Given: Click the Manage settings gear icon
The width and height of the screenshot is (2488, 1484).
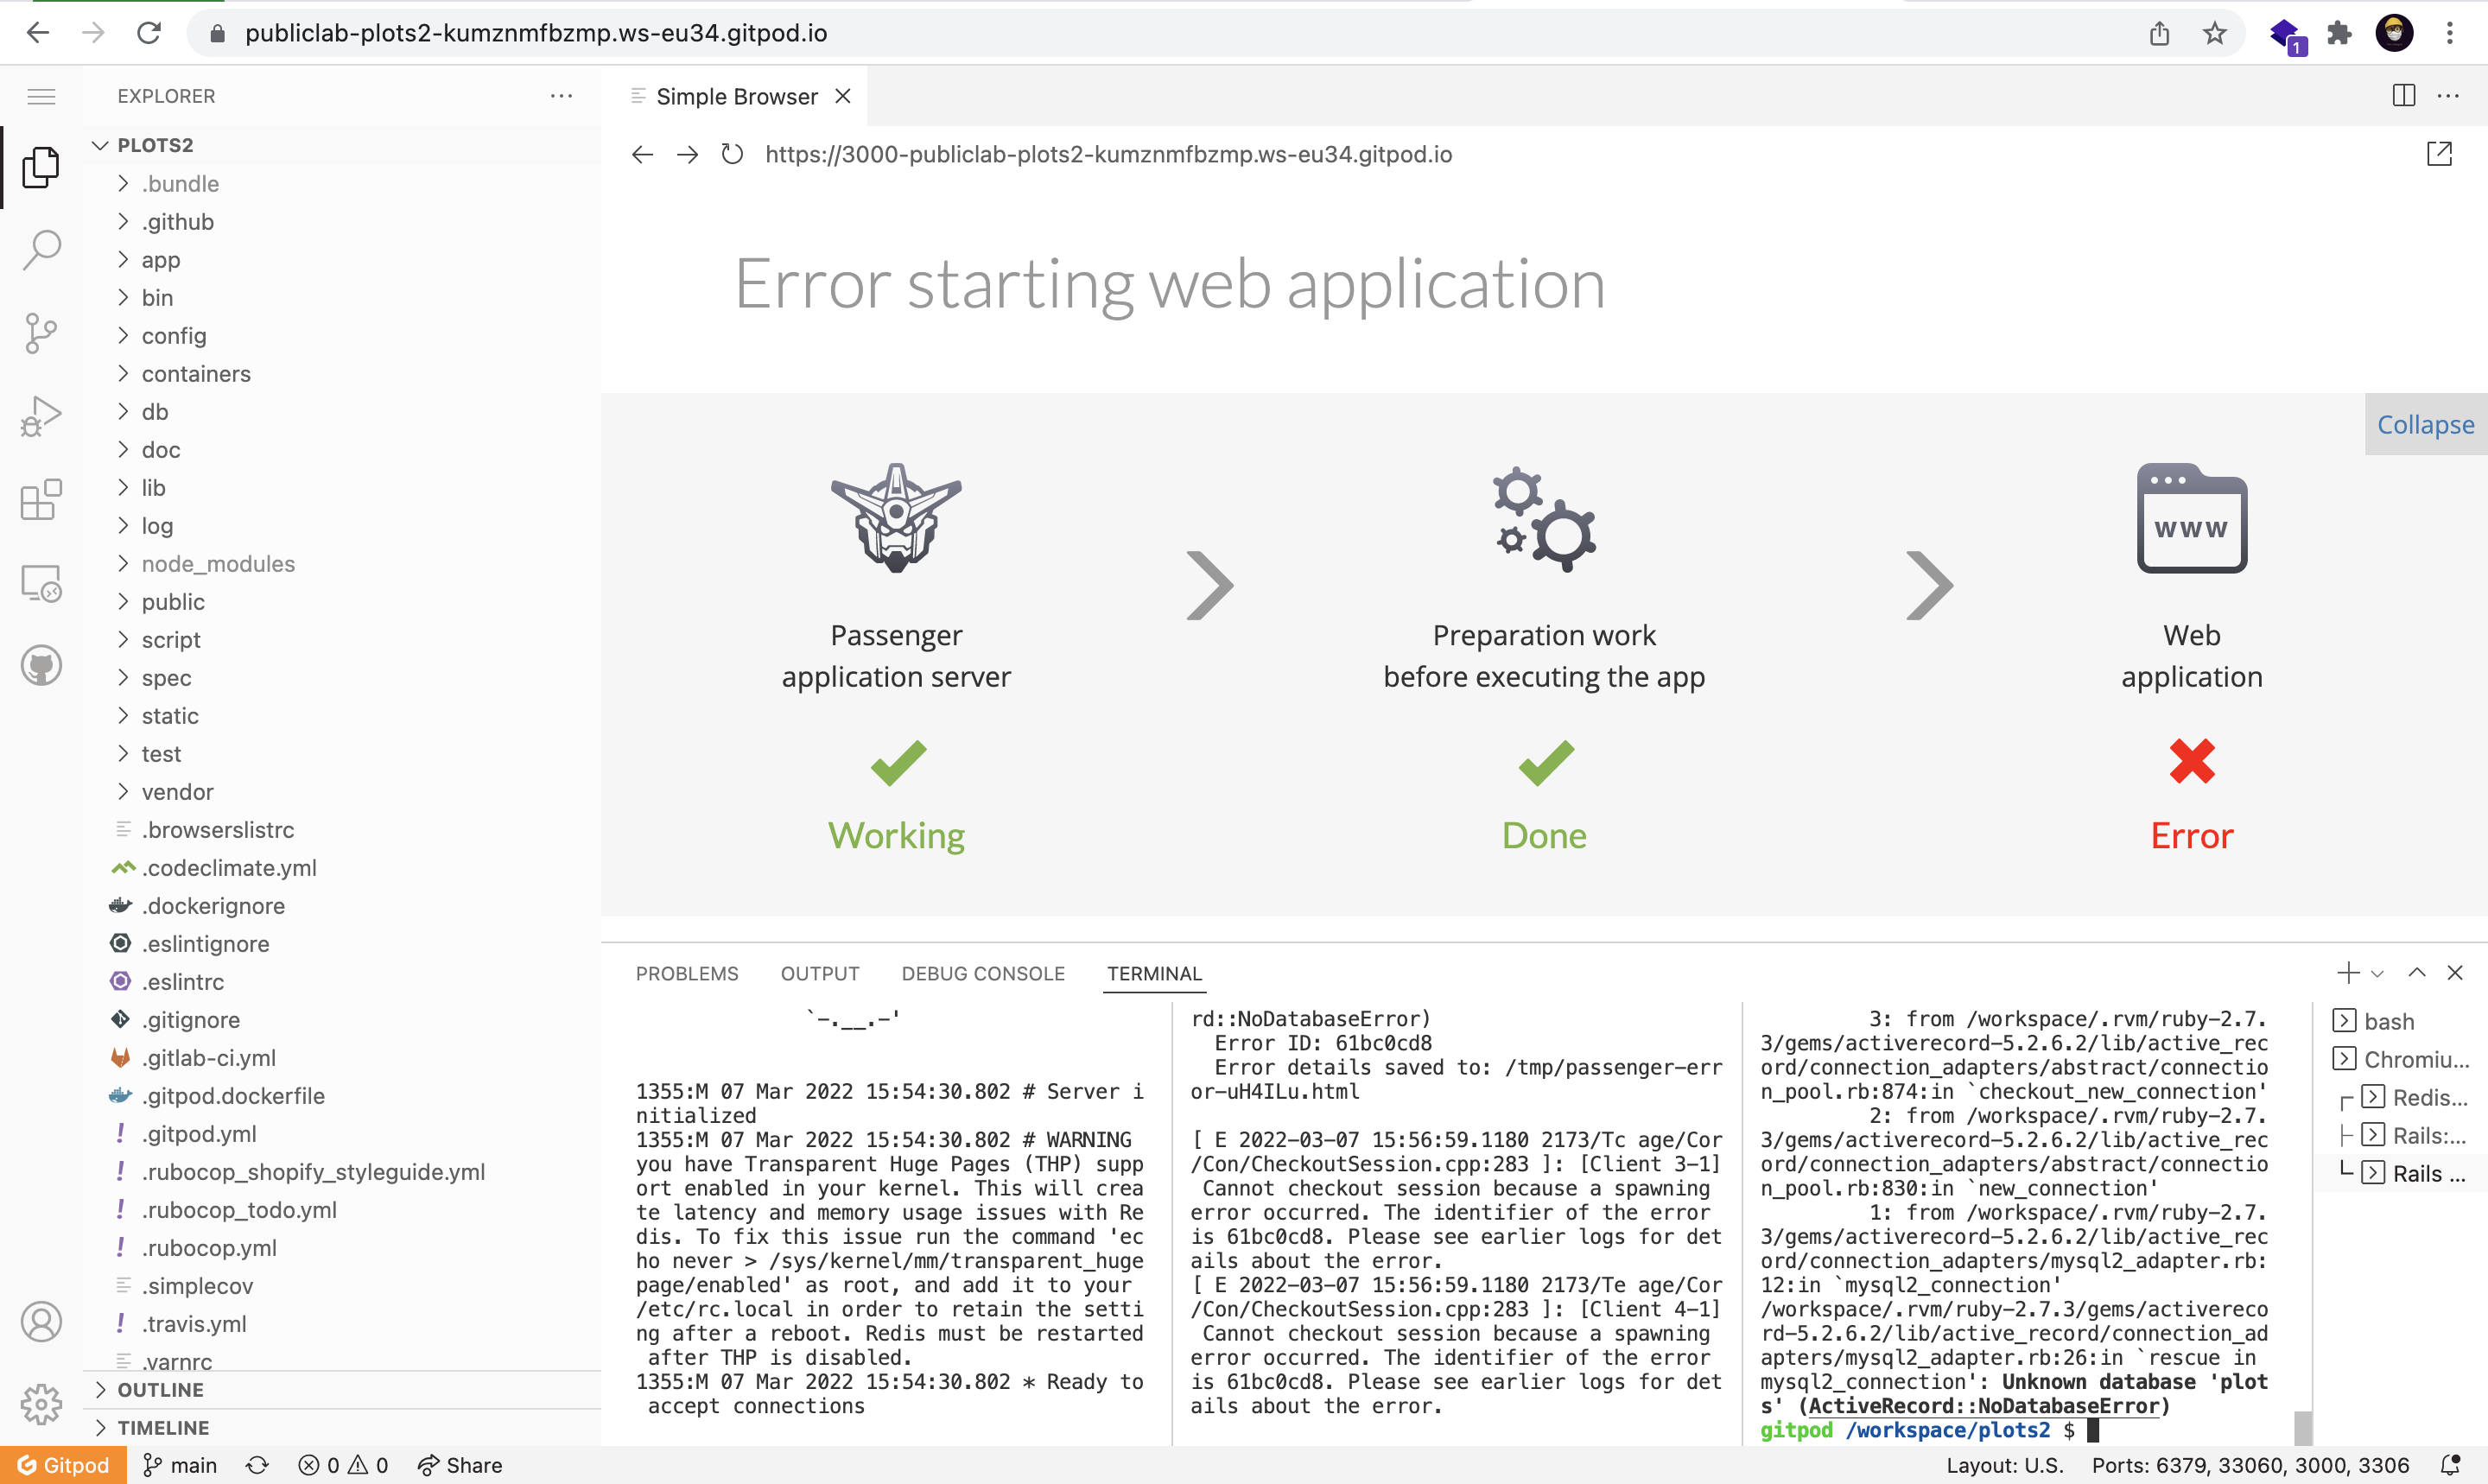Looking at the screenshot, I should click(x=41, y=1404).
